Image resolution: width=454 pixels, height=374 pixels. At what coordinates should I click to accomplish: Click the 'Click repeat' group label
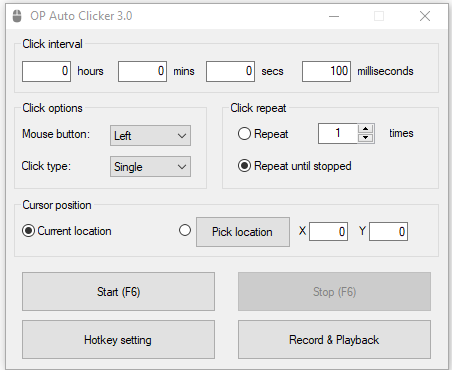click(258, 108)
